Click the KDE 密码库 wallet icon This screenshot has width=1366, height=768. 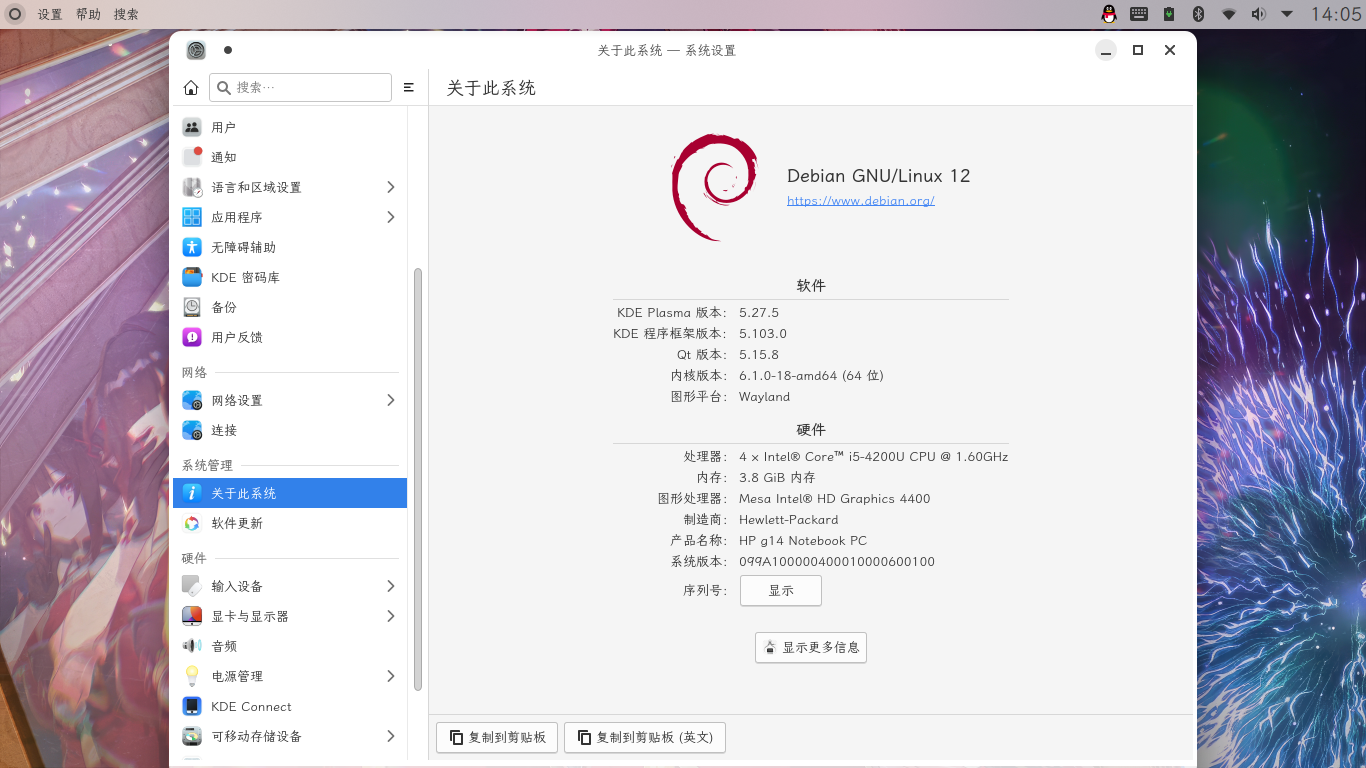(192, 277)
